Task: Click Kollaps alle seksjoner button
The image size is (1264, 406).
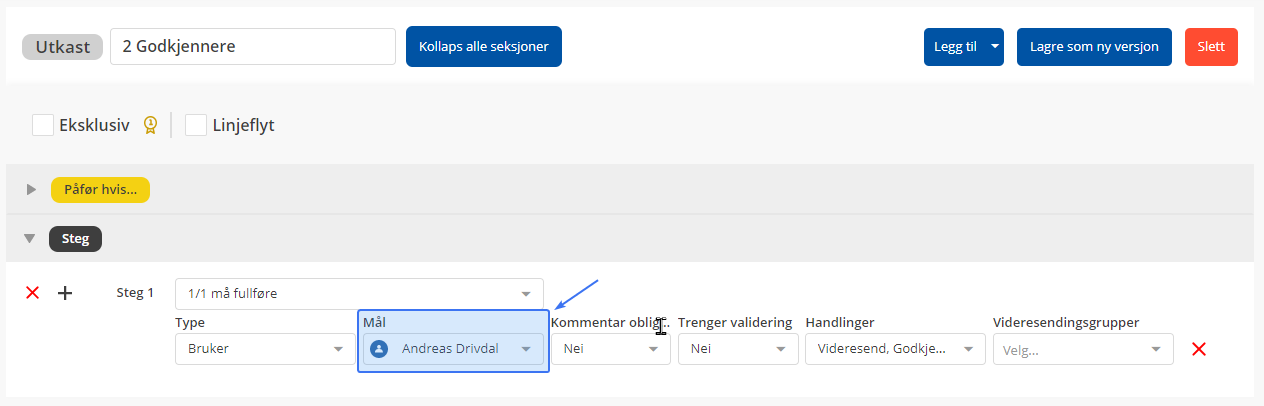Action: point(483,47)
